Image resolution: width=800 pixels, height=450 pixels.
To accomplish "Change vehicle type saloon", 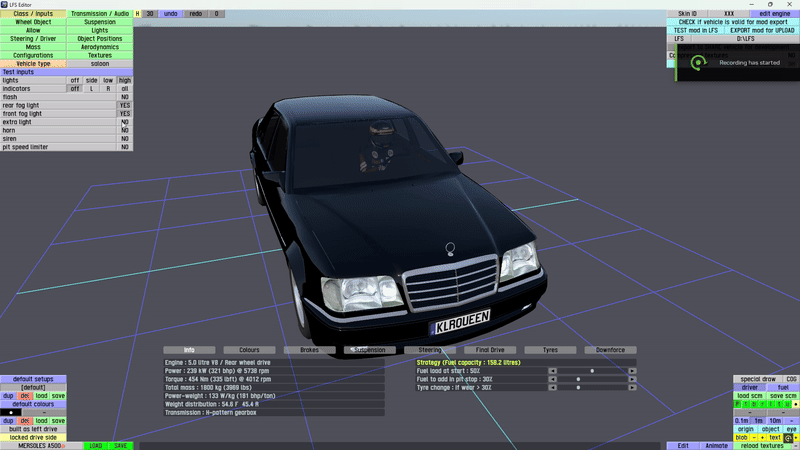I will [x=100, y=64].
